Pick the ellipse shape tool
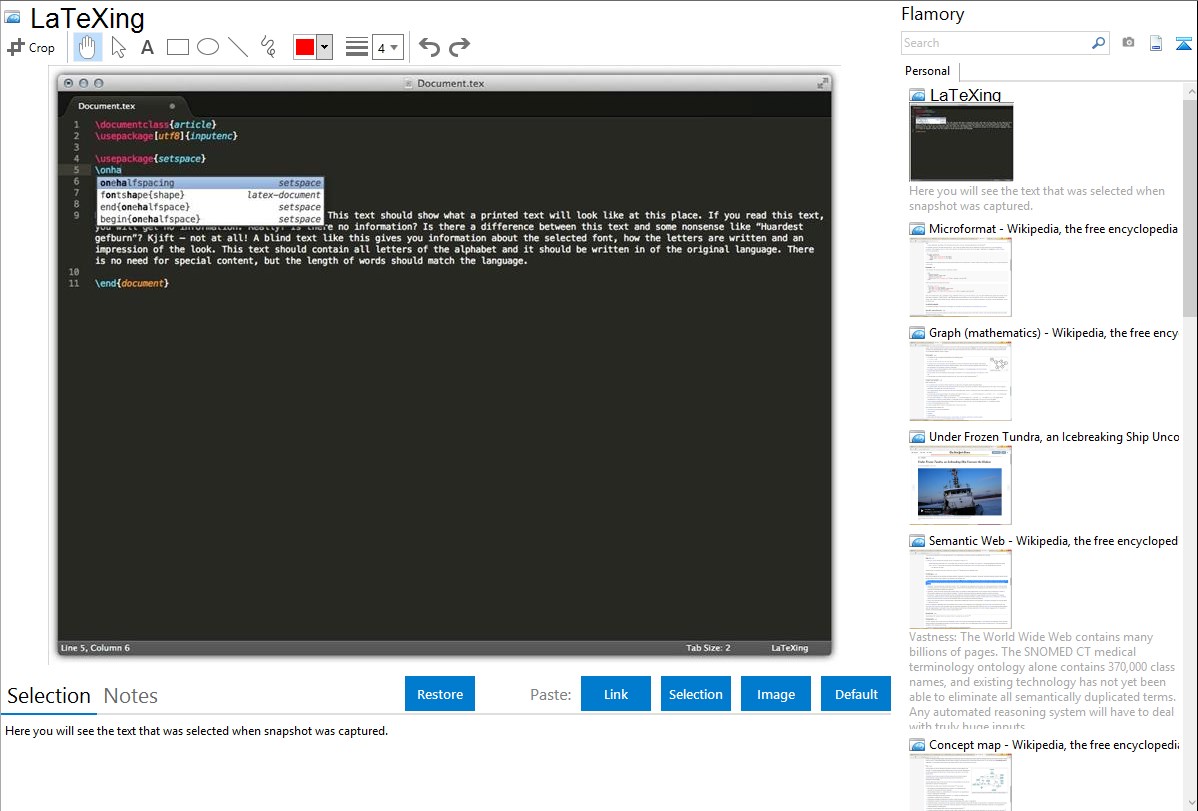This screenshot has height=811, width=1198. (x=208, y=47)
